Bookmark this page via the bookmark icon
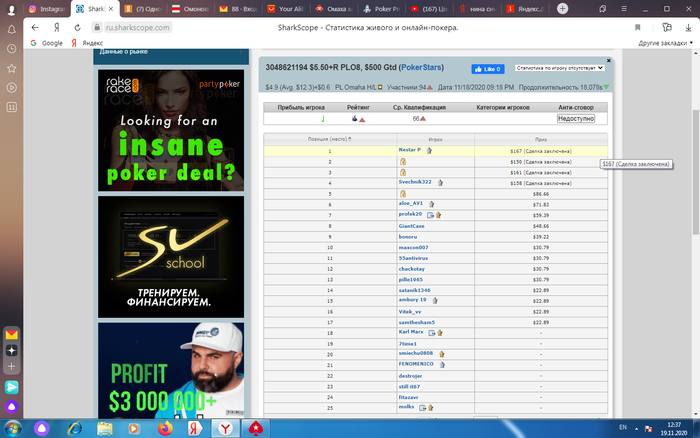The image size is (700, 438). [x=638, y=28]
